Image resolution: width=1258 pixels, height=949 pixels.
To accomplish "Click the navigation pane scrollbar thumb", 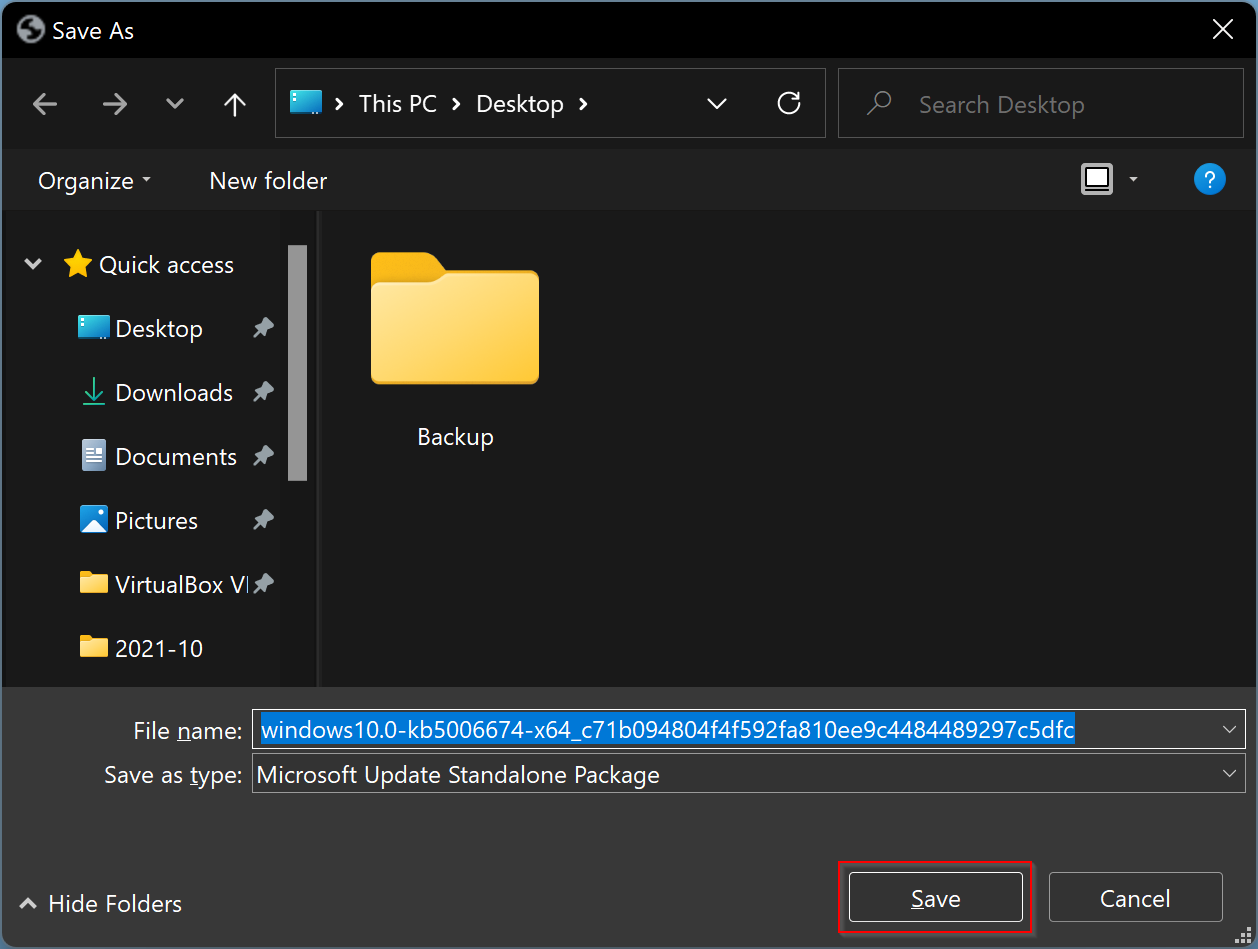I will tap(297, 363).
